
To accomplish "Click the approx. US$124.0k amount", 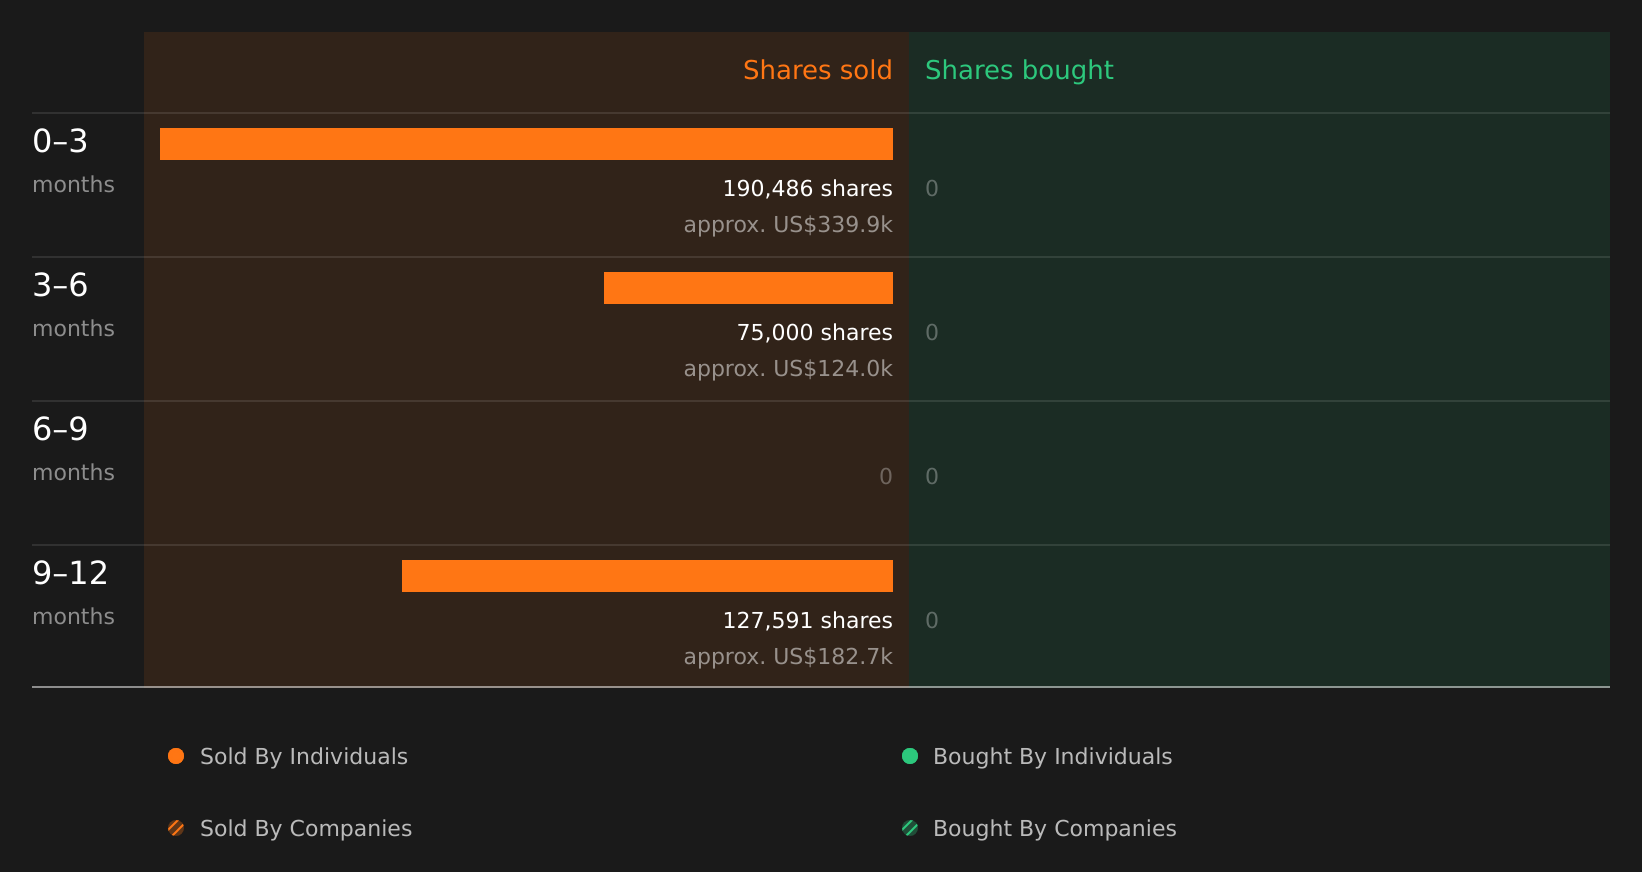I will coord(788,369).
